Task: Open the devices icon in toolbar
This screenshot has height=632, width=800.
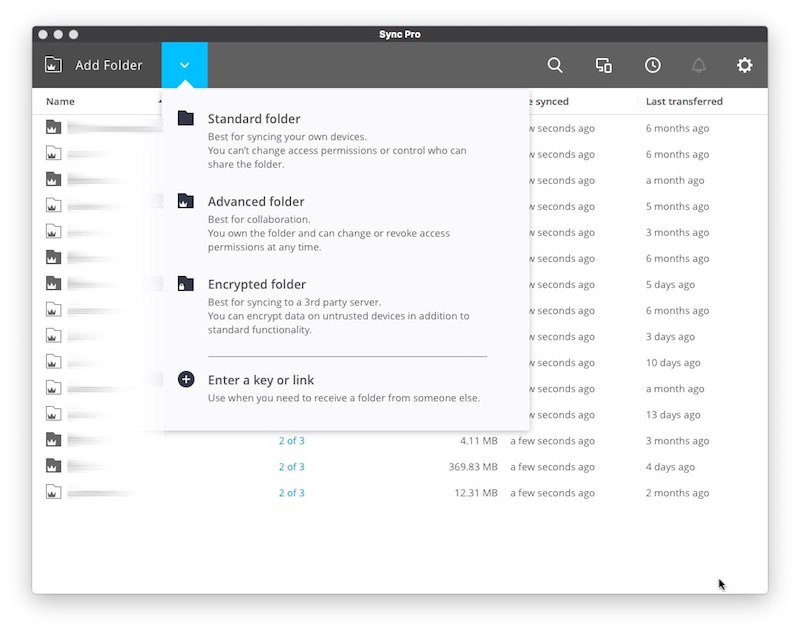Action: pyautogui.click(x=604, y=65)
